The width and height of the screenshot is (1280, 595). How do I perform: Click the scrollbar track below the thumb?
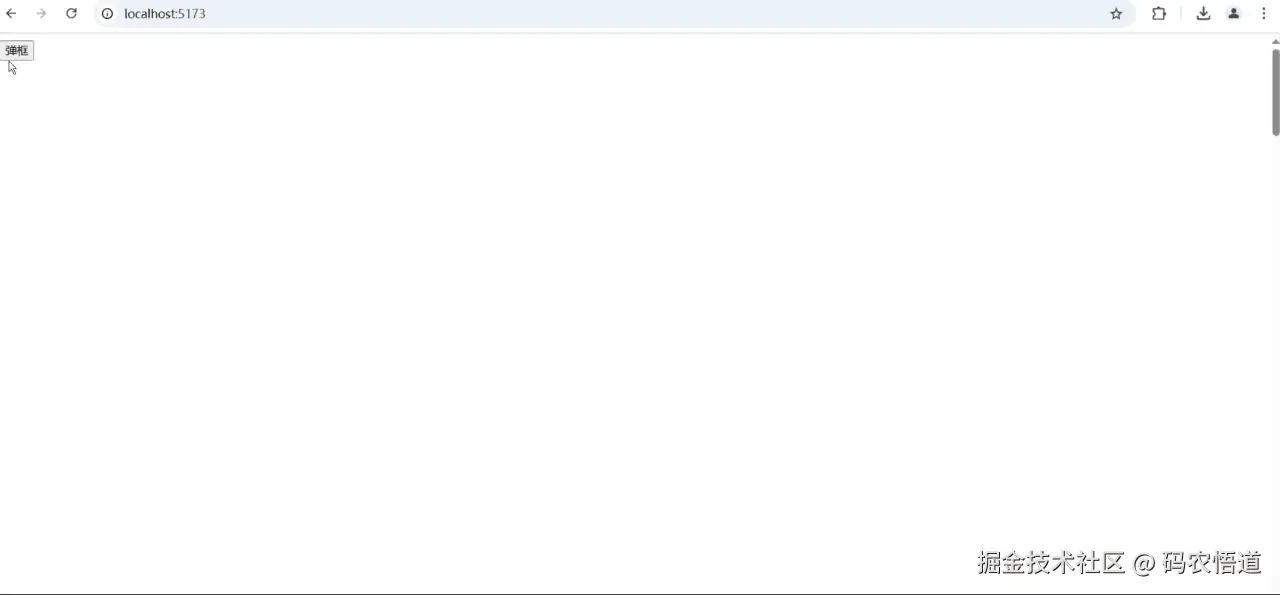pos(1275,360)
